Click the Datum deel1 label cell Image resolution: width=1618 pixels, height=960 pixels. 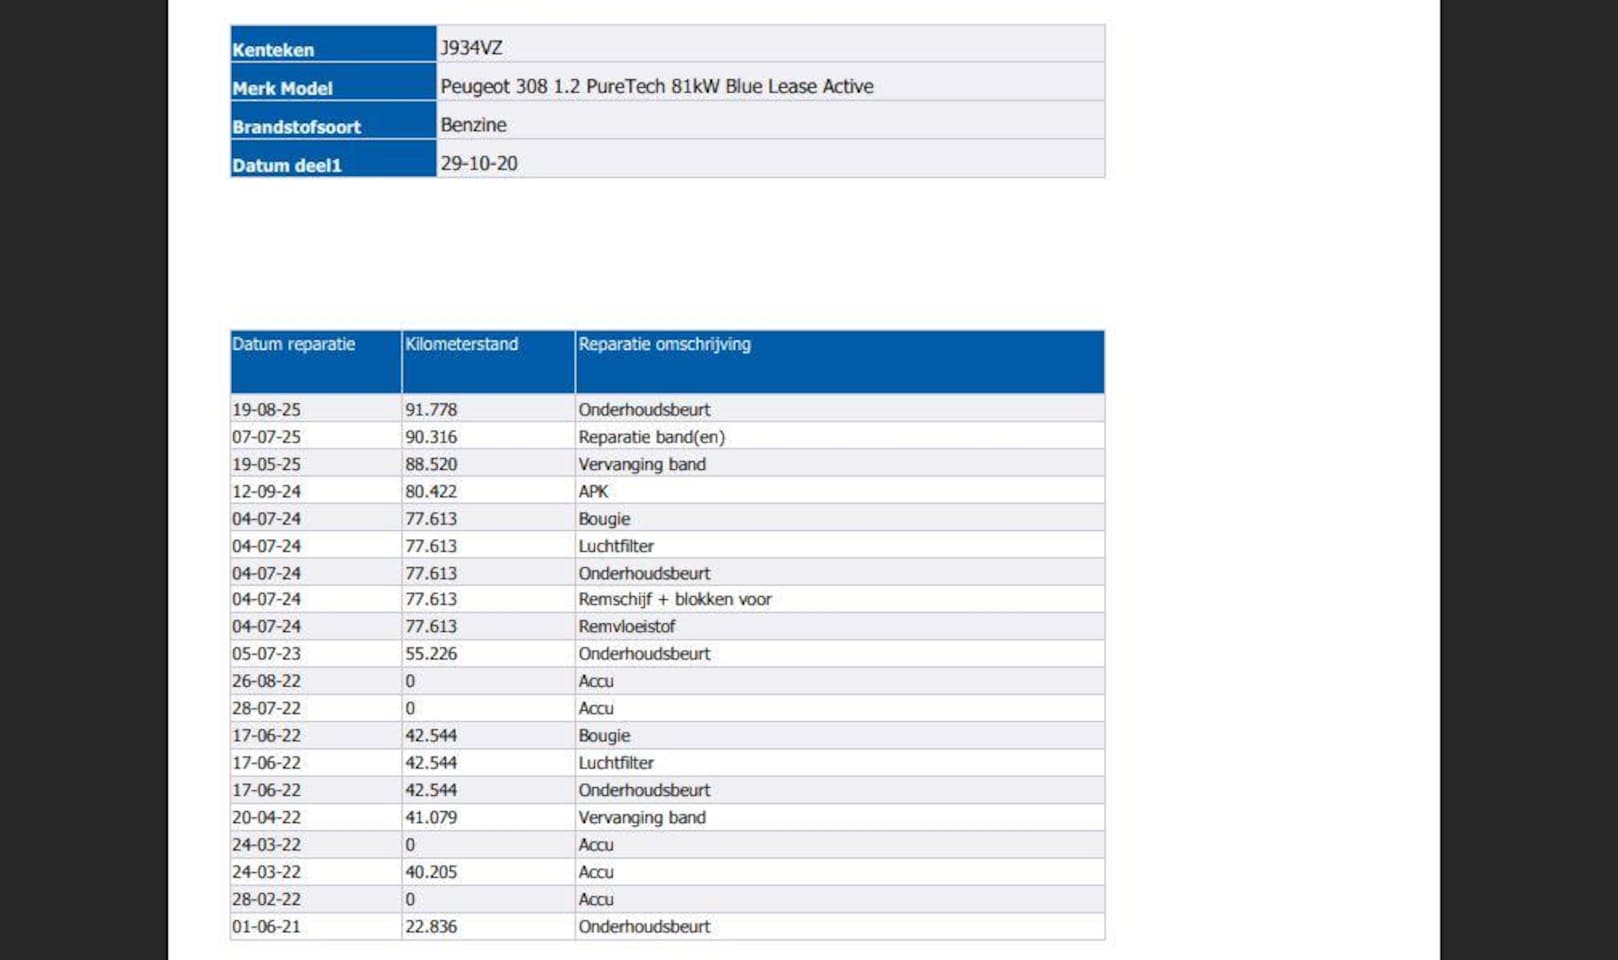(x=286, y=166)
